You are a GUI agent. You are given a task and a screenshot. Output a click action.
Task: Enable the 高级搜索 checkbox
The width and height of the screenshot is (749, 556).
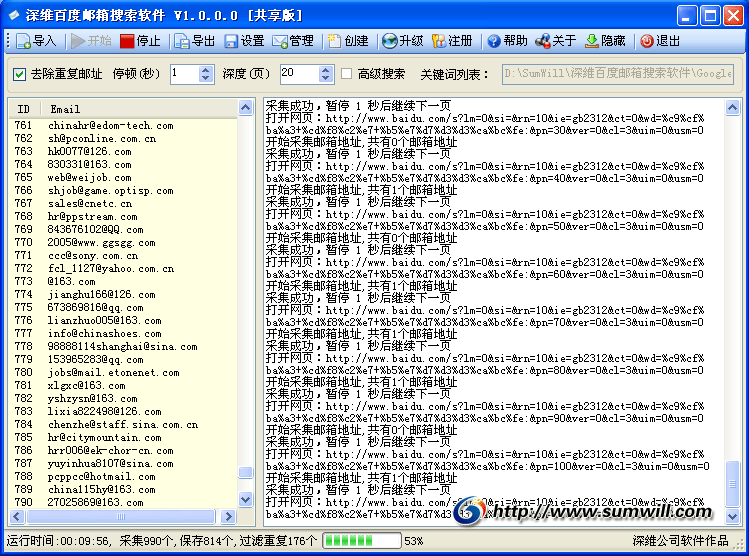click(347, 74)
